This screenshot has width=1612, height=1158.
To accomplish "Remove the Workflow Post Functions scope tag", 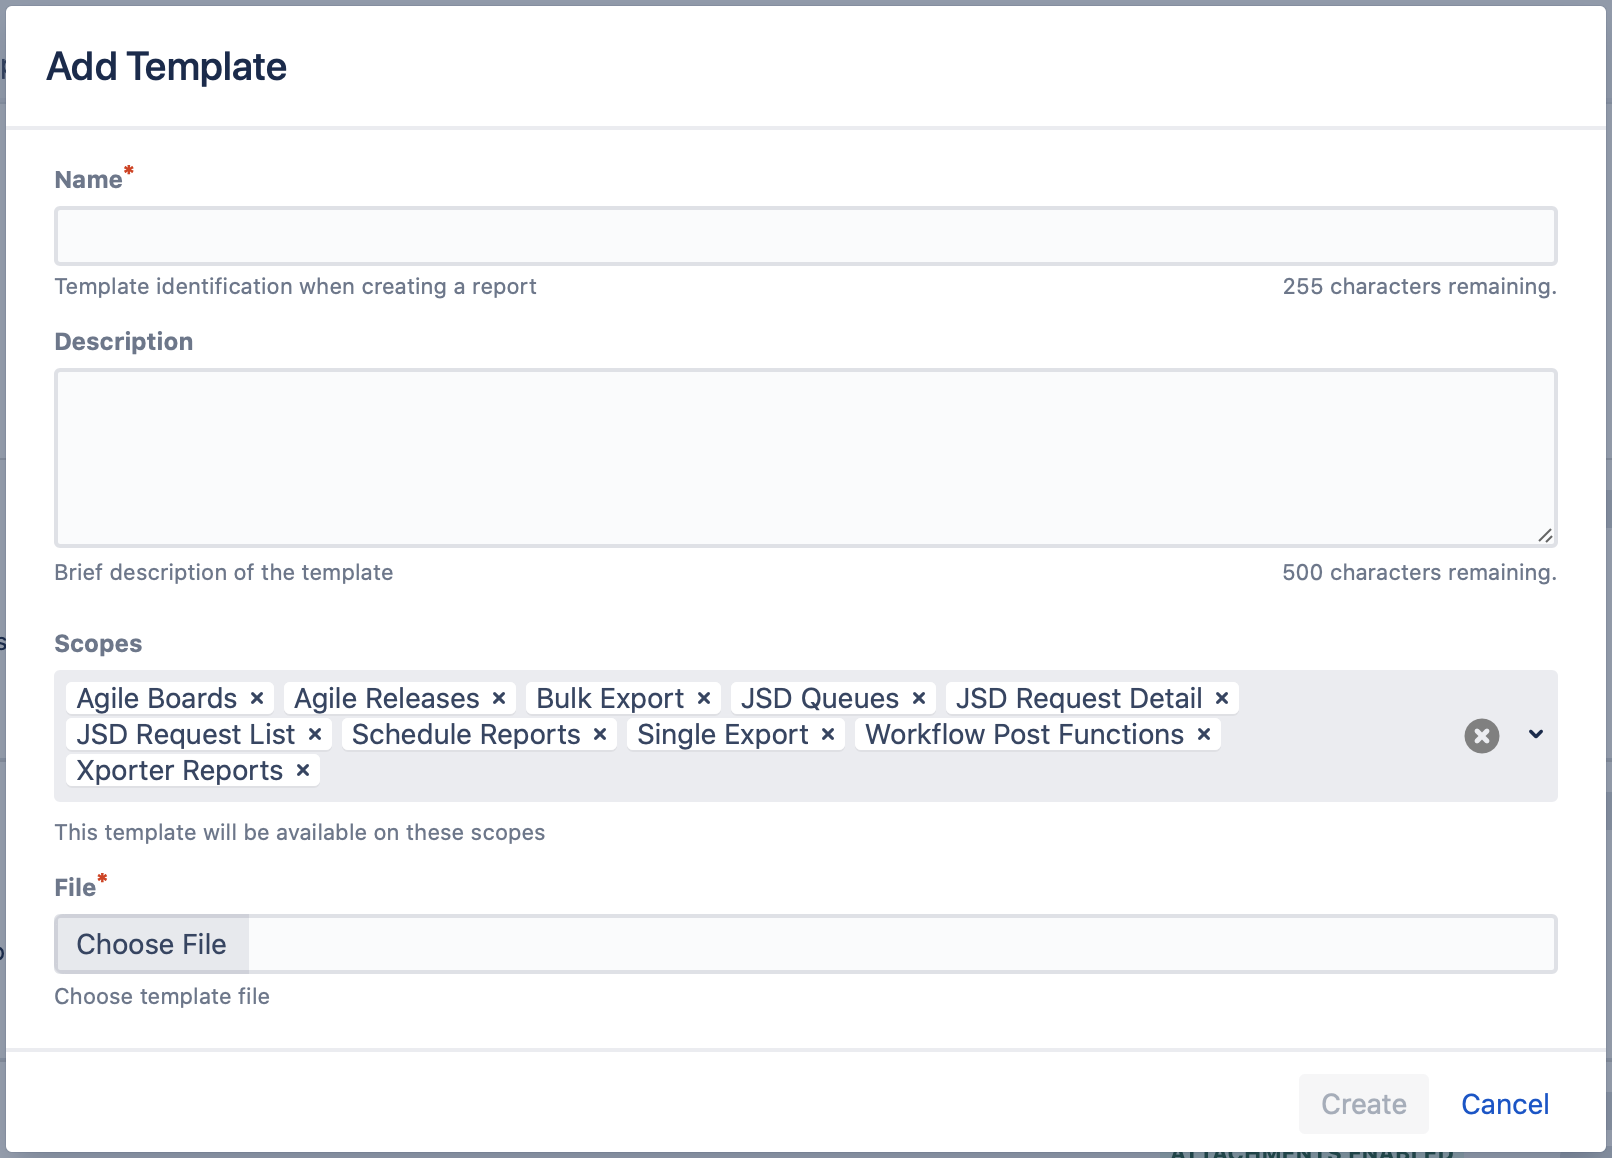I will pyautogui.click(x=1204, y=734).
